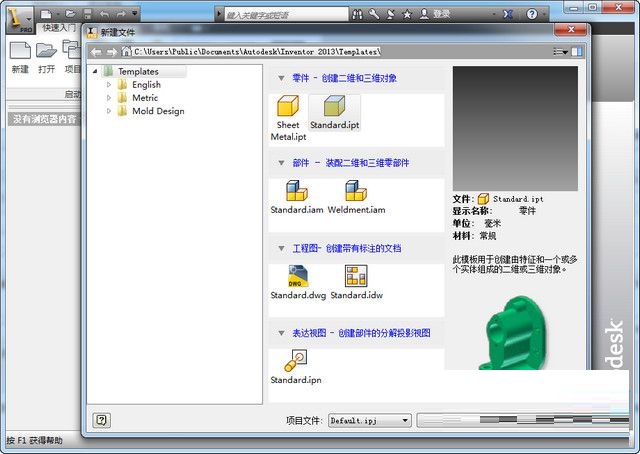The width and height of the screenshot is (640, 454).
Task: Select the Metric folder in tree
Action: 145,98
